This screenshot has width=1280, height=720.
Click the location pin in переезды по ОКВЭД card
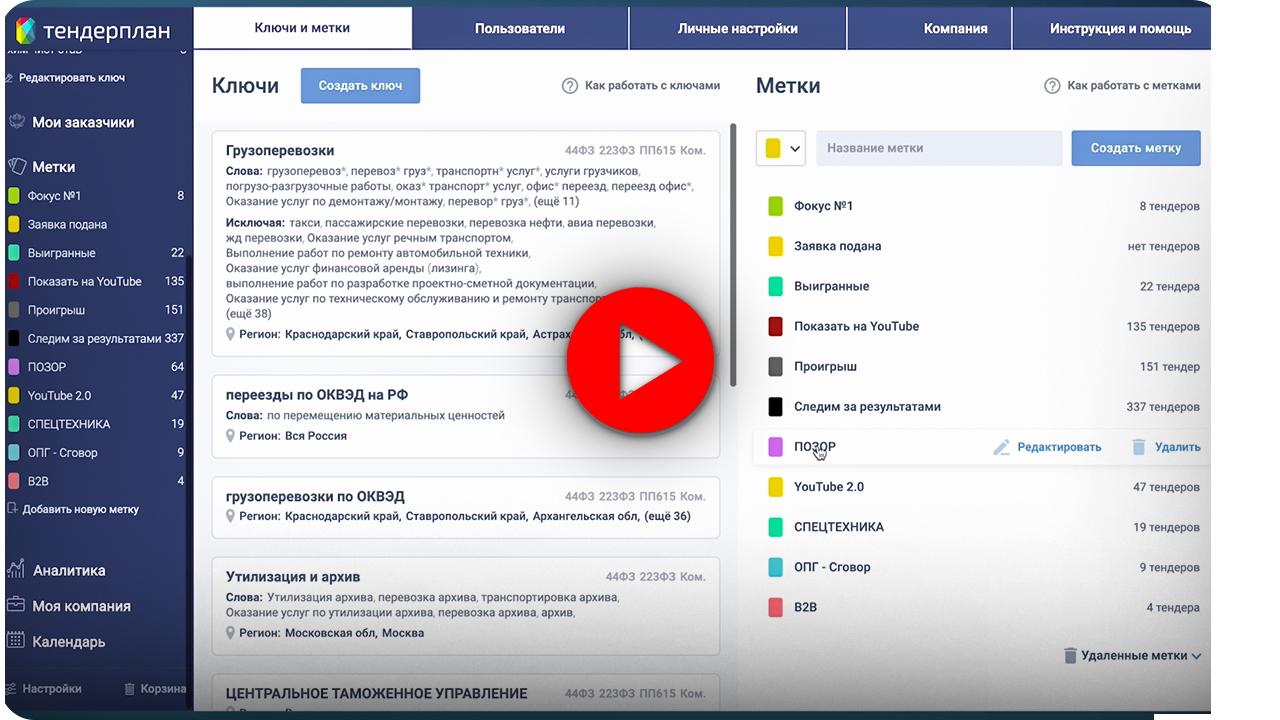230,436
